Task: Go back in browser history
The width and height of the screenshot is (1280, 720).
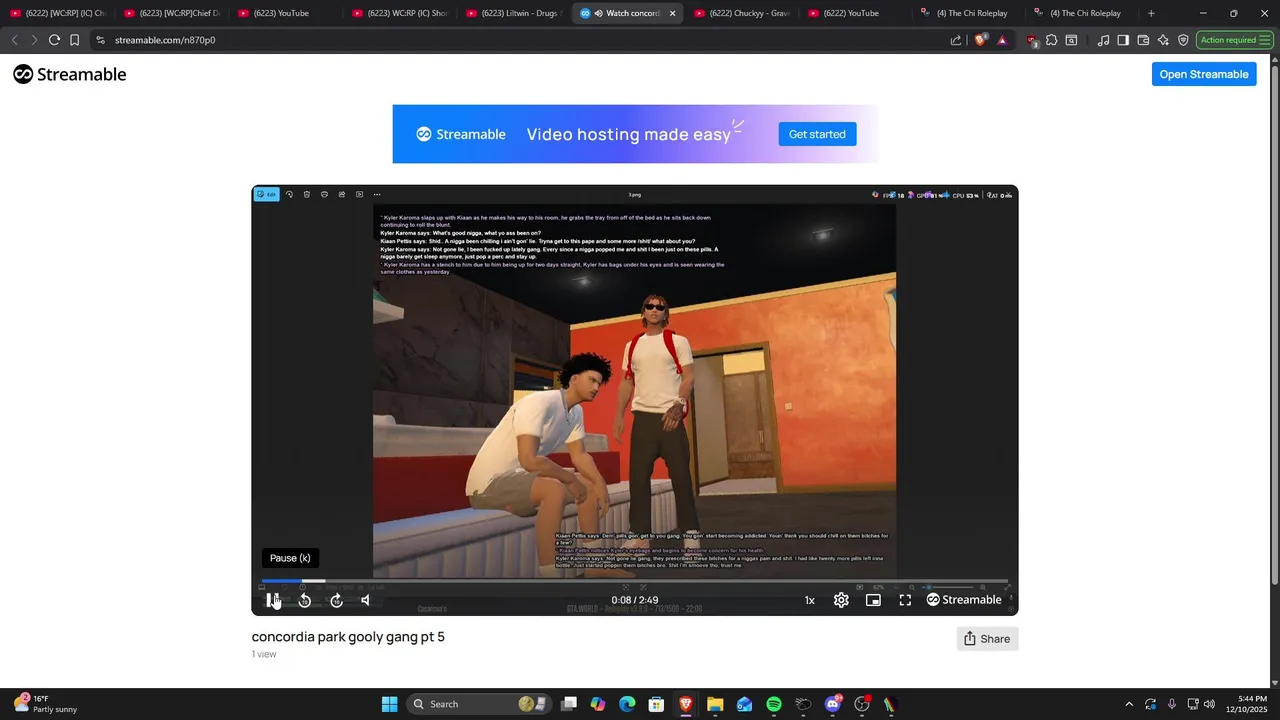Action: point(14,40)
